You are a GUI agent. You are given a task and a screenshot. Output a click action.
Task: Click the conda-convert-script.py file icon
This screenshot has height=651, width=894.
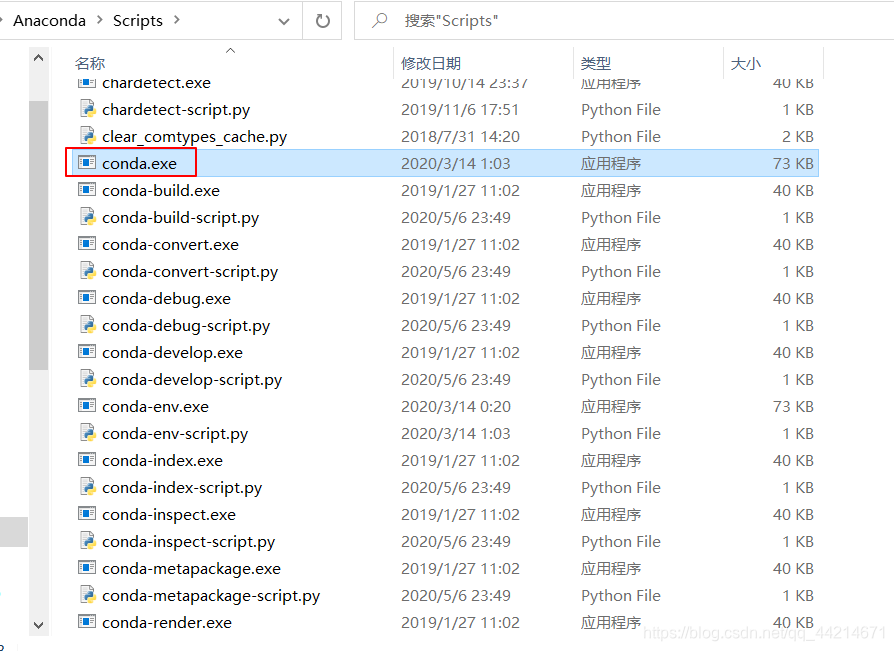coord(87,271)
